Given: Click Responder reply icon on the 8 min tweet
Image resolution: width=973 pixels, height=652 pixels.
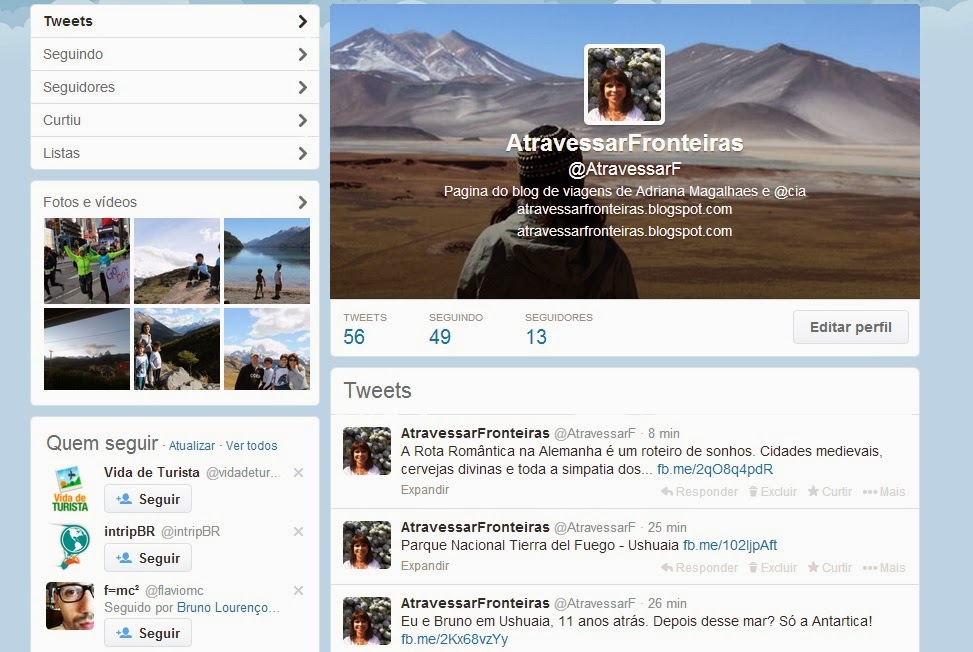Looking at the screenshot, I should tap(699, 491).
